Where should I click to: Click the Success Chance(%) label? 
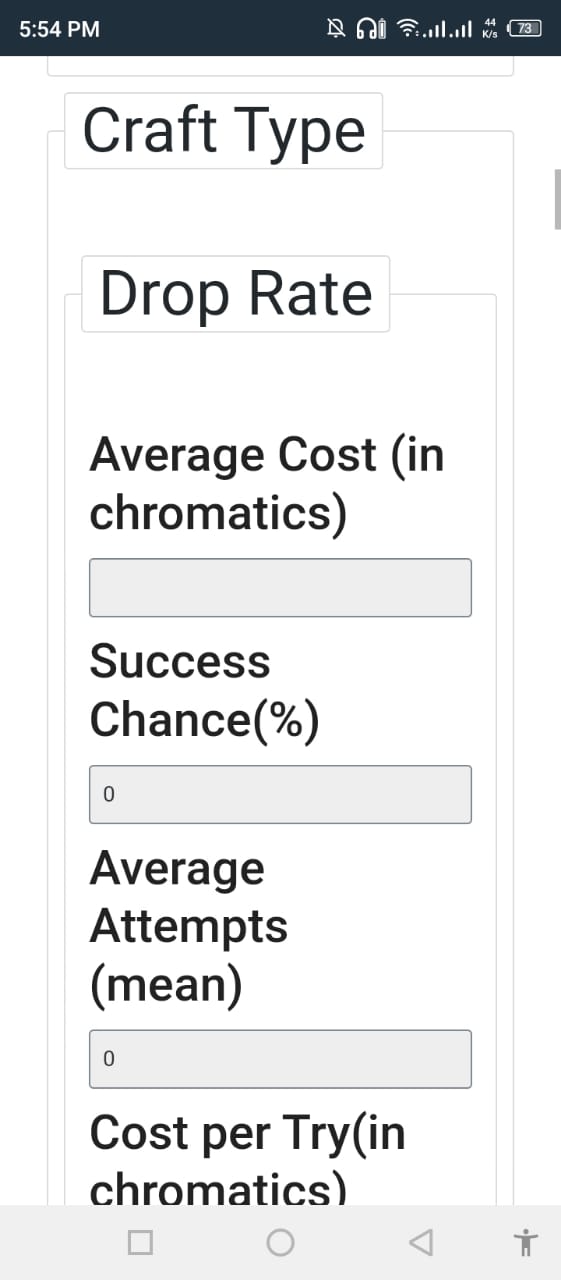pos(205,690)
